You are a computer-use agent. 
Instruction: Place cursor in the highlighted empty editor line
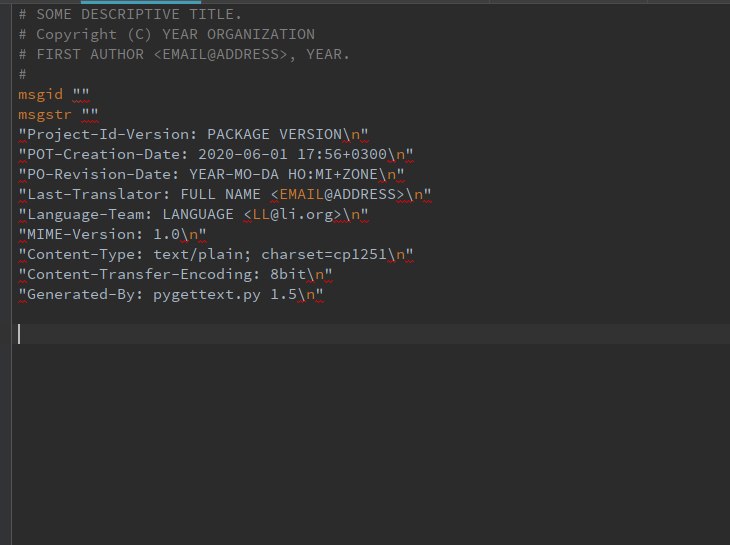click(x=372, y=334)
